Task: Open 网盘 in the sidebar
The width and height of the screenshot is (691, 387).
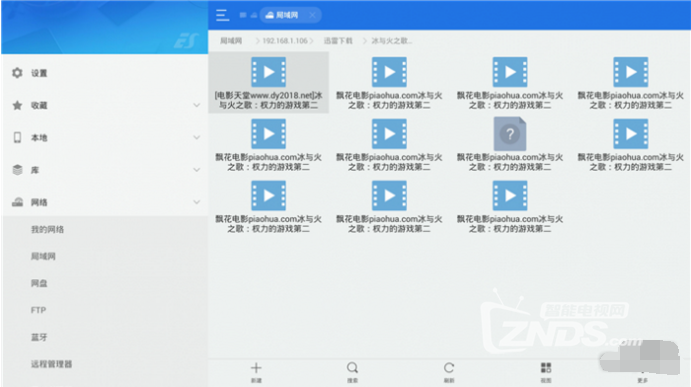Action: coord(39,283)
